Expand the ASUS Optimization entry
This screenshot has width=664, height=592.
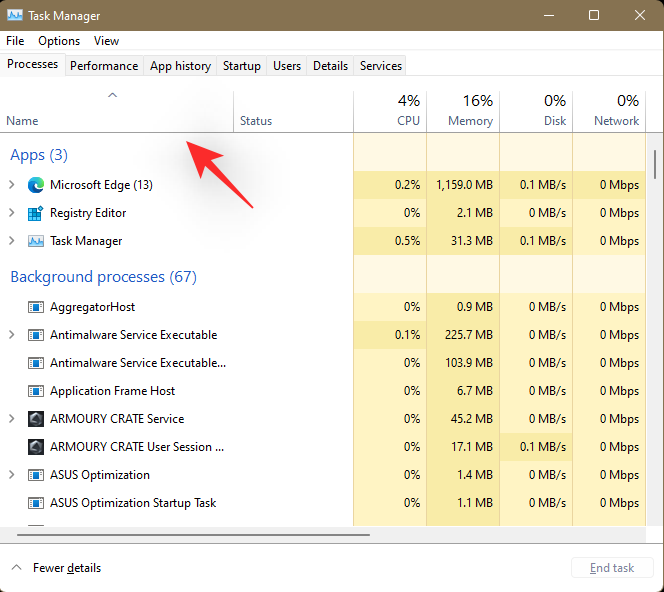coord(12,475)
